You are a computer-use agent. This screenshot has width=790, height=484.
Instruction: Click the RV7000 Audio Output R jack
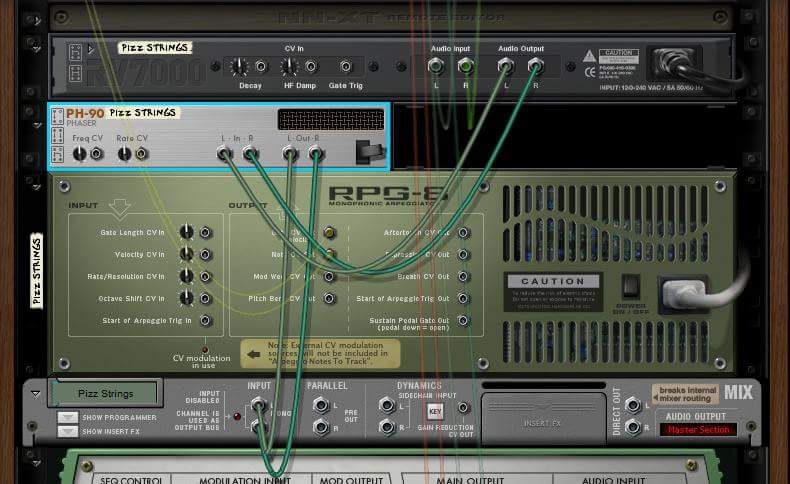tap(536, 66)
